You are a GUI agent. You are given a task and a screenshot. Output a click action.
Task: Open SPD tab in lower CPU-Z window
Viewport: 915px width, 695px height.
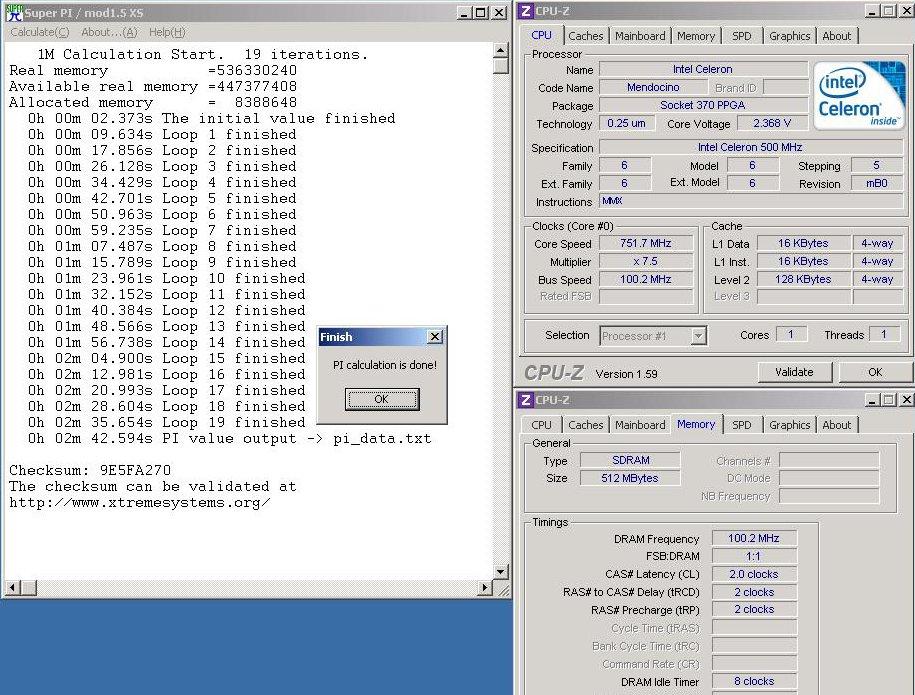point(742,425)
